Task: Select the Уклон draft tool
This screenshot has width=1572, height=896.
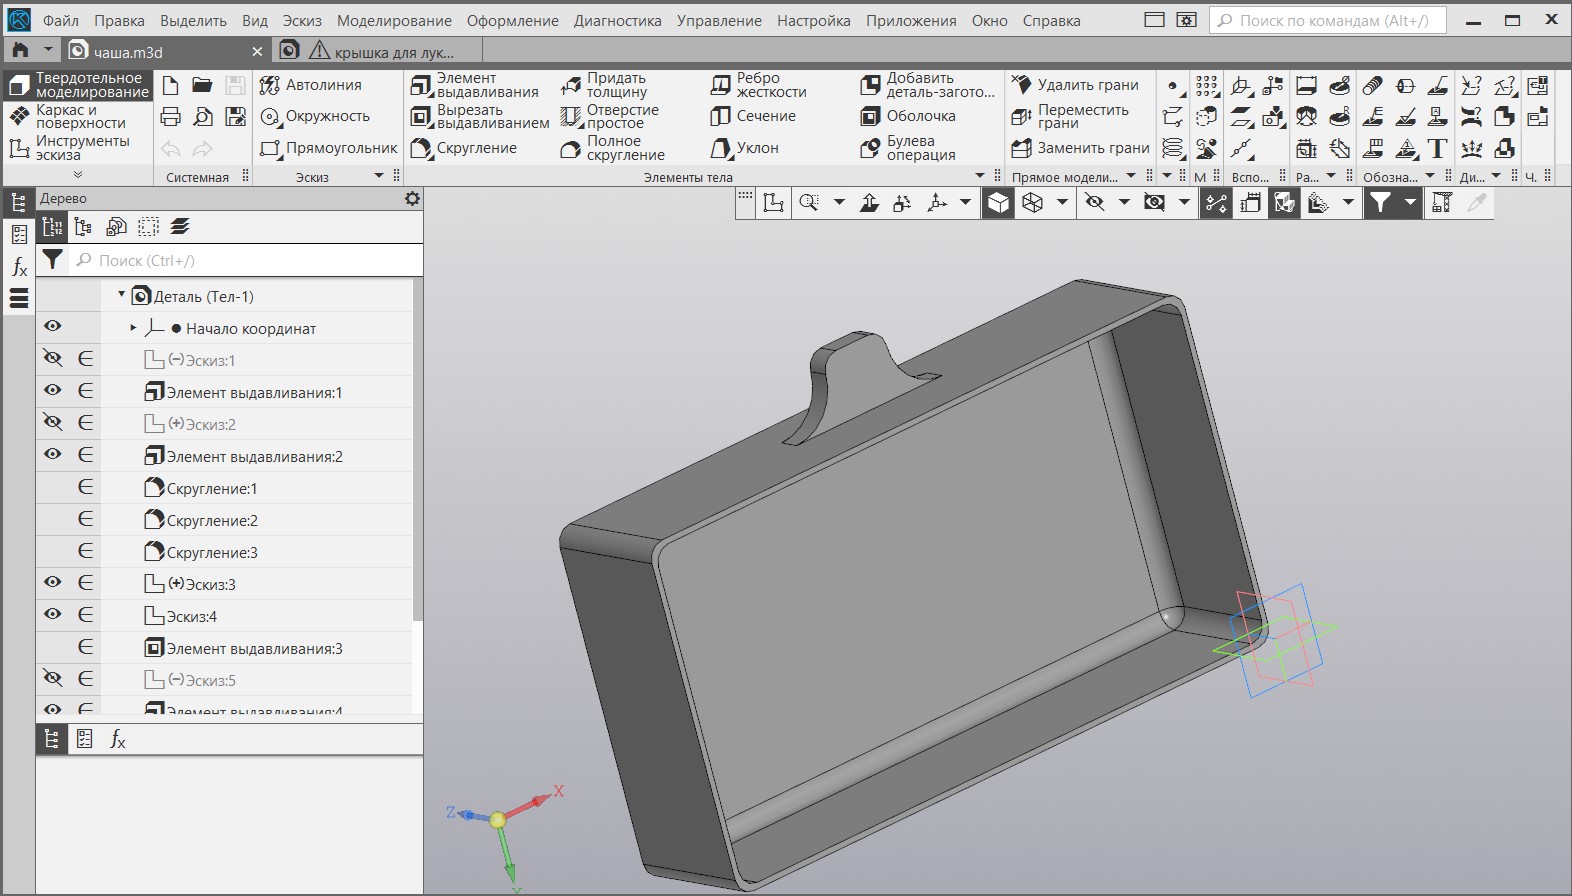Action: click(745, 148)
